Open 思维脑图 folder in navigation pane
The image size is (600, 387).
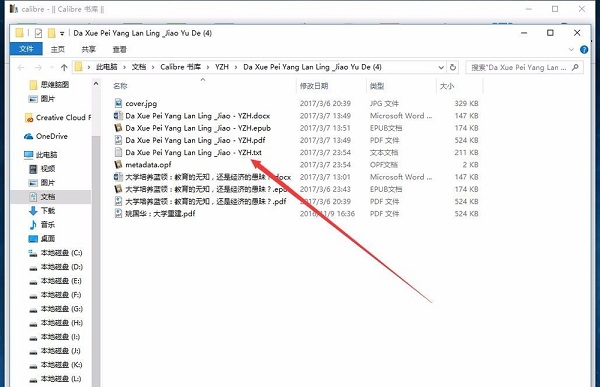tap(49, 85)
